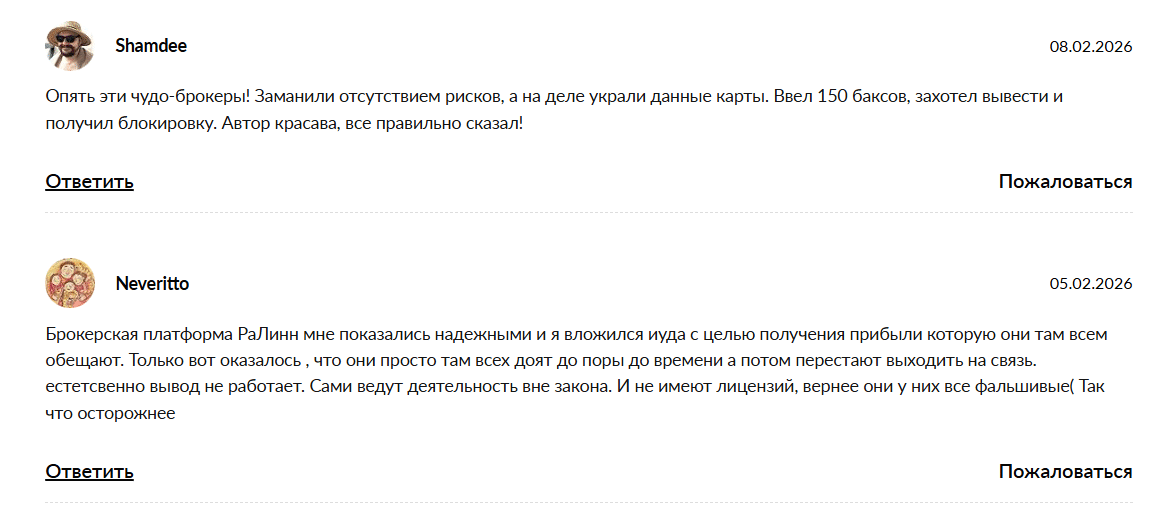Click Neveritto's profile avatar

pos(70,284)
